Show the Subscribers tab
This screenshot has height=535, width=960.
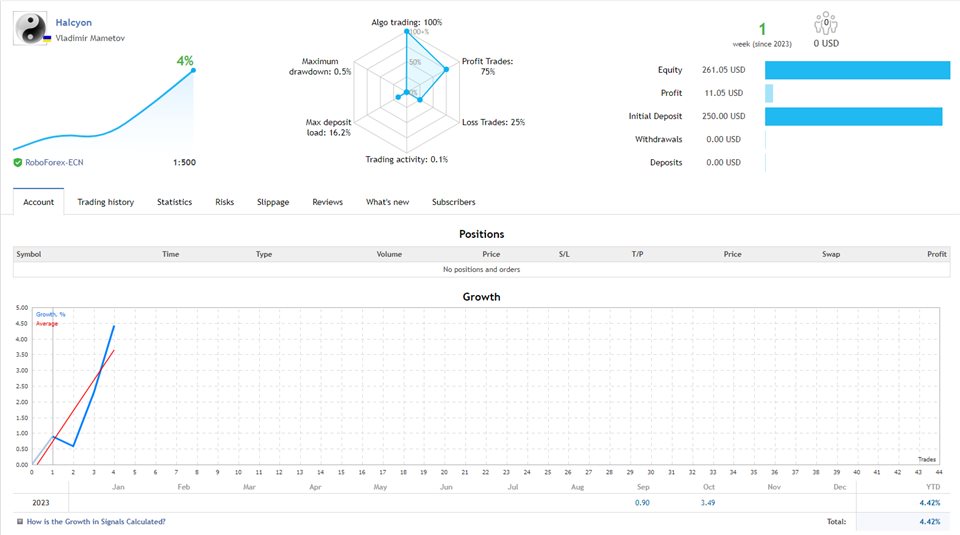(453, 202)
